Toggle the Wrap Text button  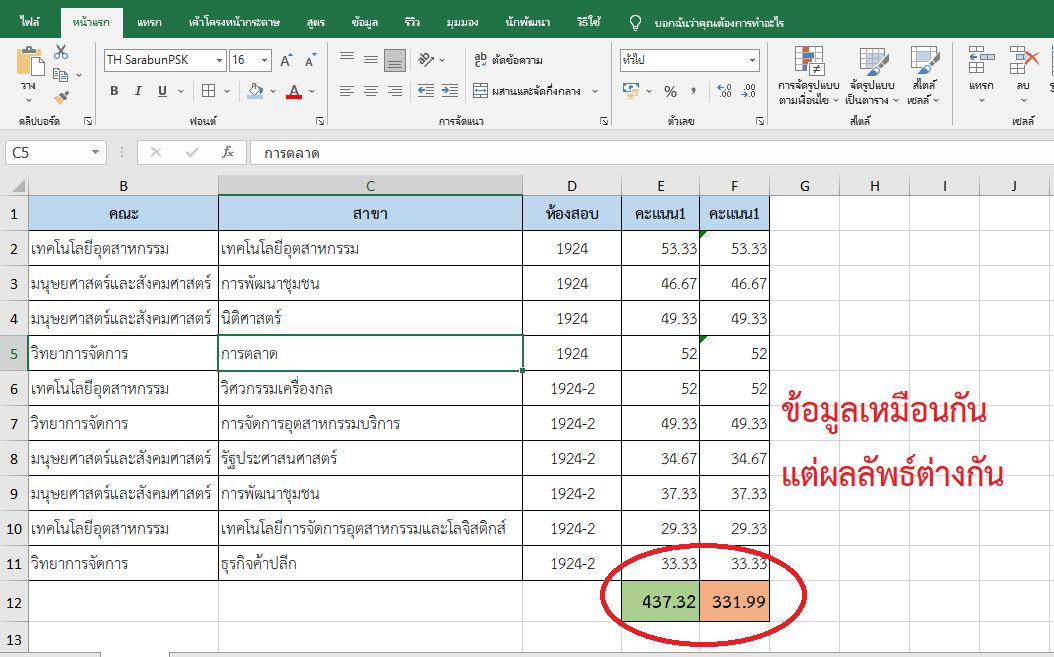tap(508, 60)
